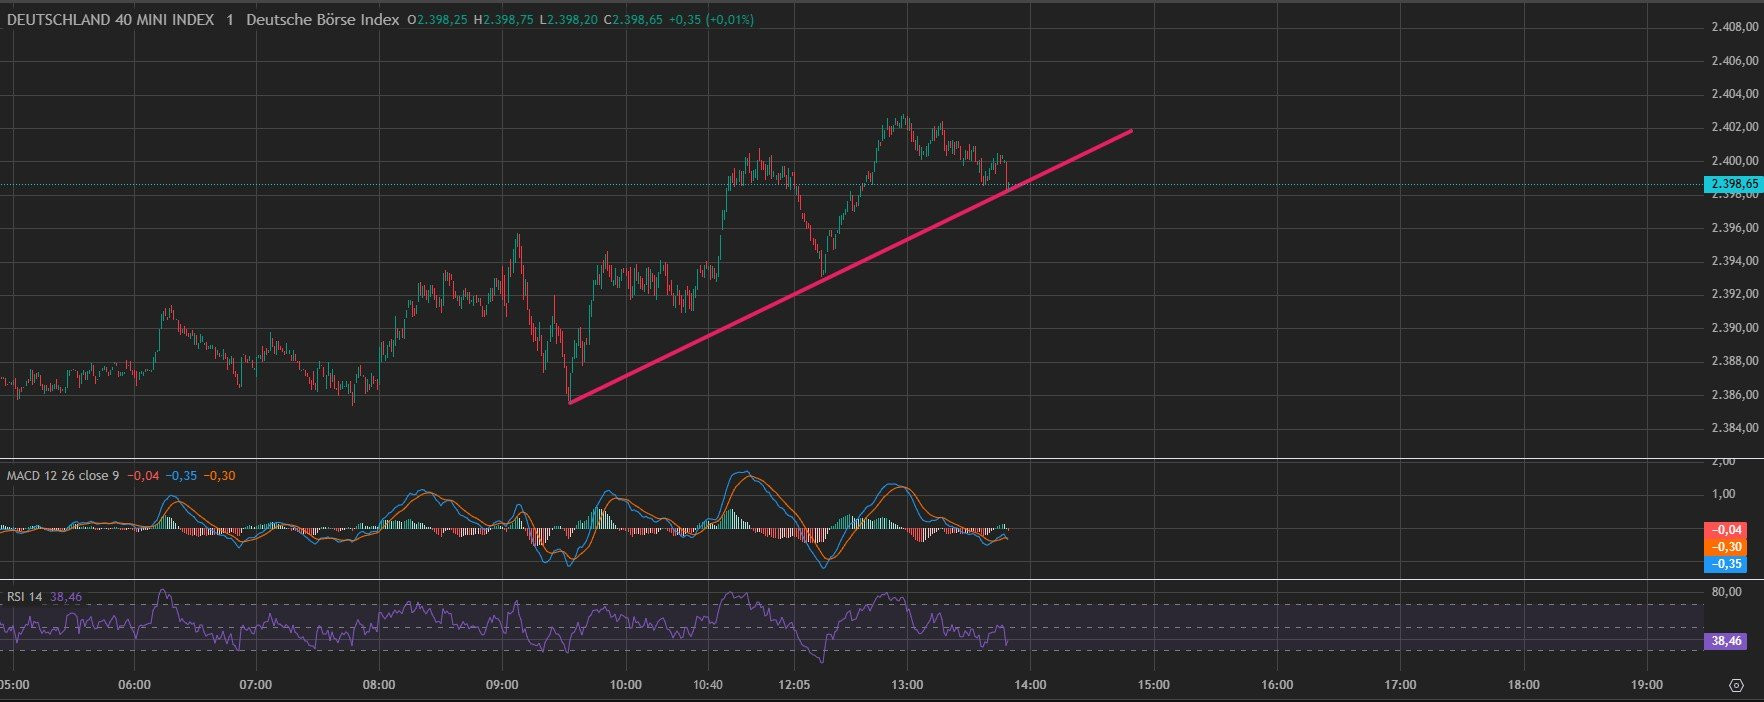The image size is (1764, 702).
Task: Click the RSI 80,00 scale label
Action: point(1726,592)
